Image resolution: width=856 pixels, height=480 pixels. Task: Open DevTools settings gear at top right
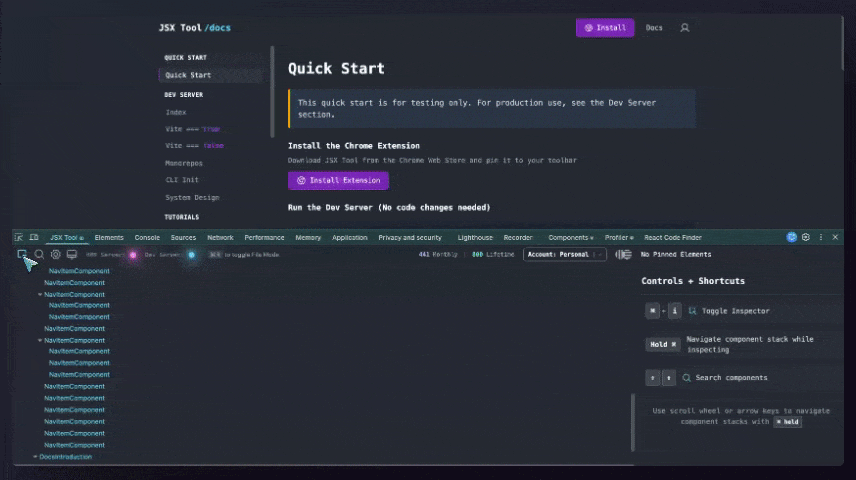806,238
